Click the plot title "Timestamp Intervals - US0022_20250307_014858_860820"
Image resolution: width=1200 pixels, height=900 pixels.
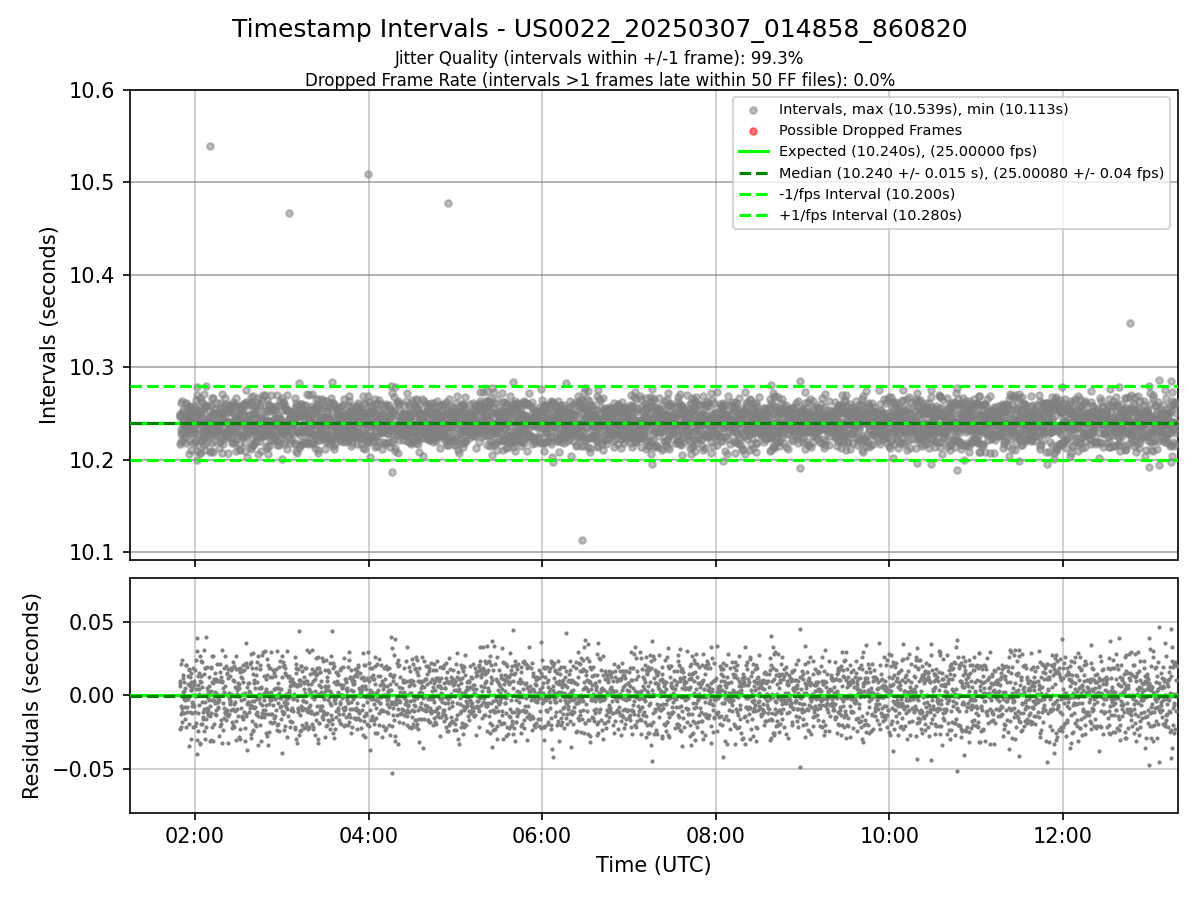[x=599, y=29]
